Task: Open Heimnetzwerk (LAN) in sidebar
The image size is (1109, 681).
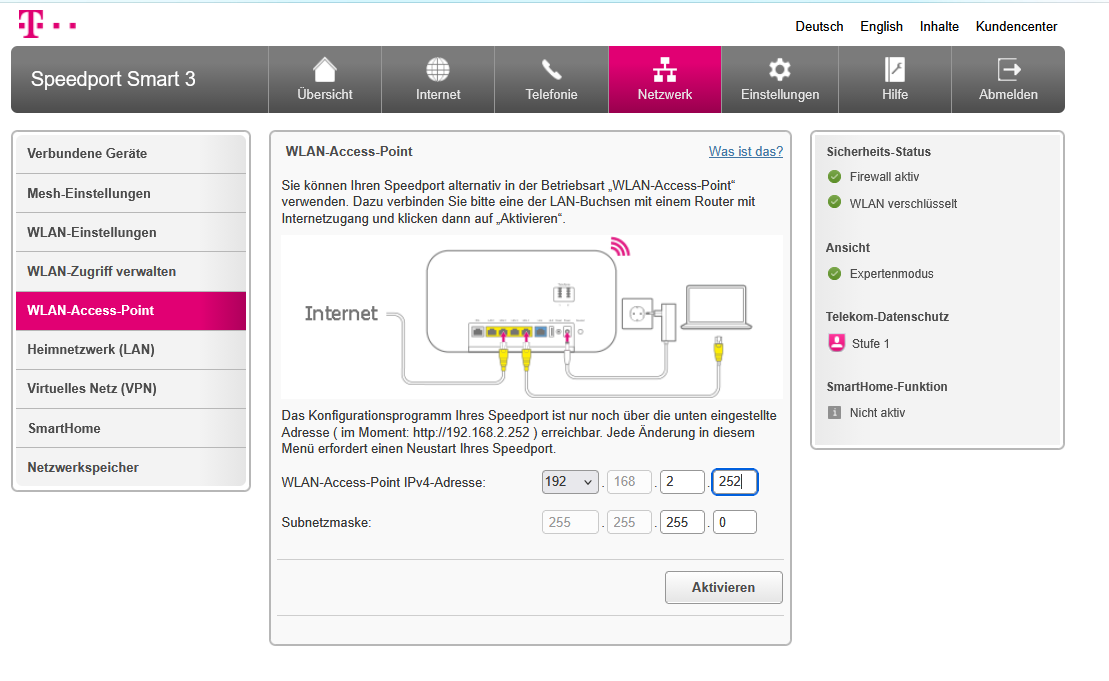Action: 131,349
